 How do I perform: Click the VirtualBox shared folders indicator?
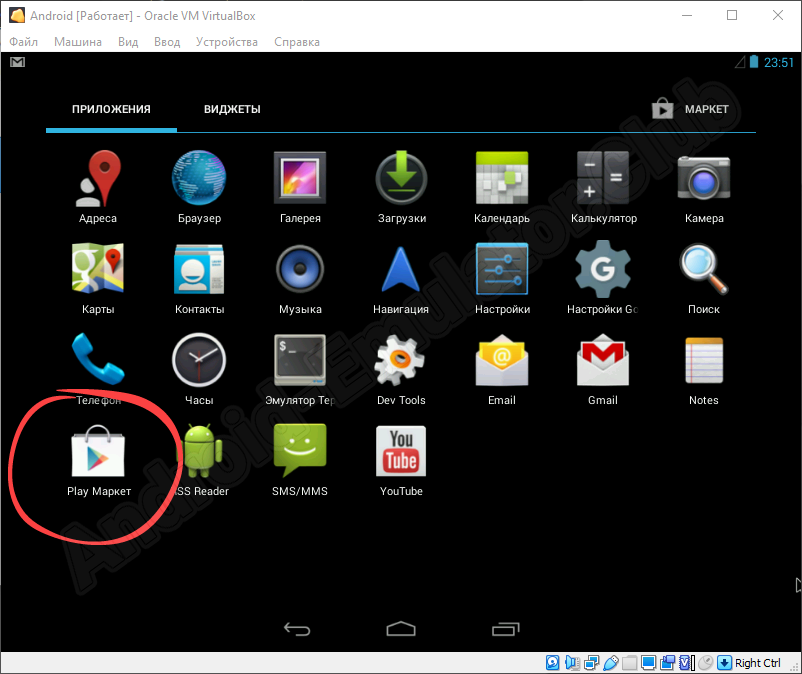pos(630,663)
